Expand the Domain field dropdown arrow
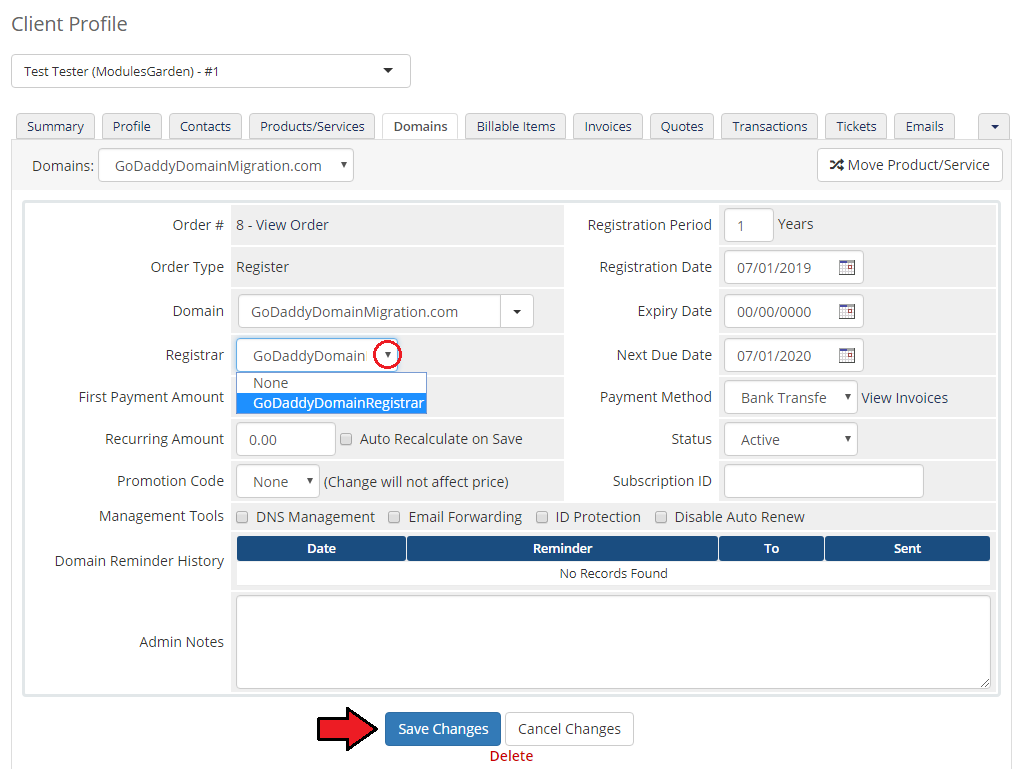 pos(517,311)
